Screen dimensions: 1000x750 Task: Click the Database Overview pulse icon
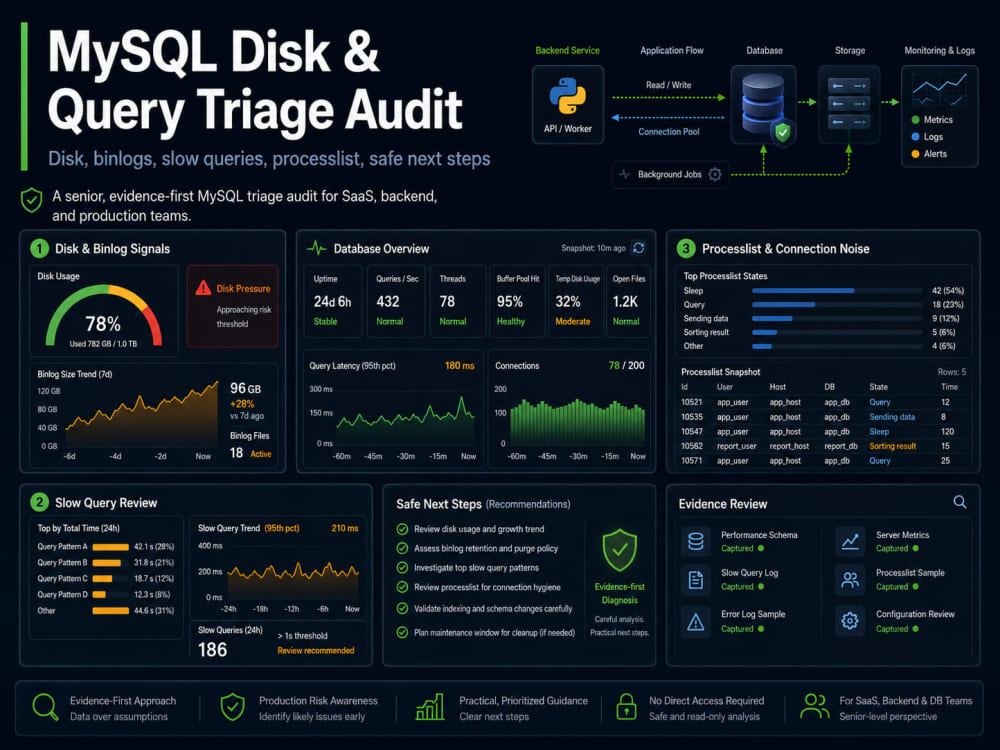(316, 248)
